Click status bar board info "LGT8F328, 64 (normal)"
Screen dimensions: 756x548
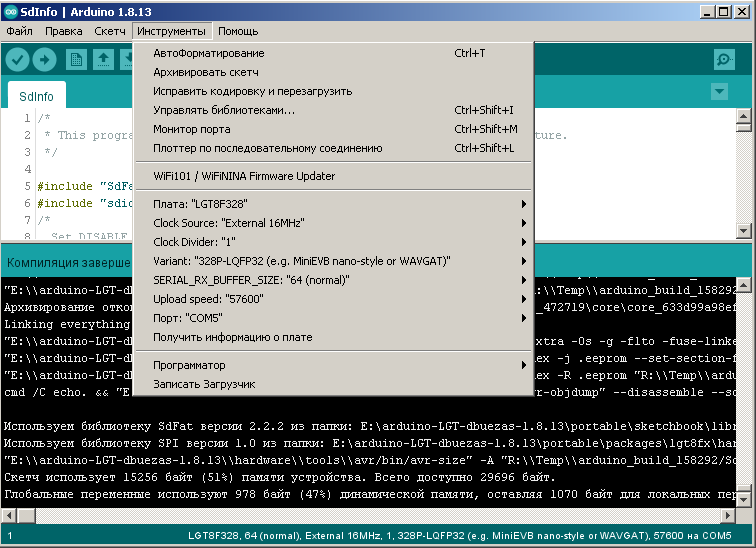459,535
